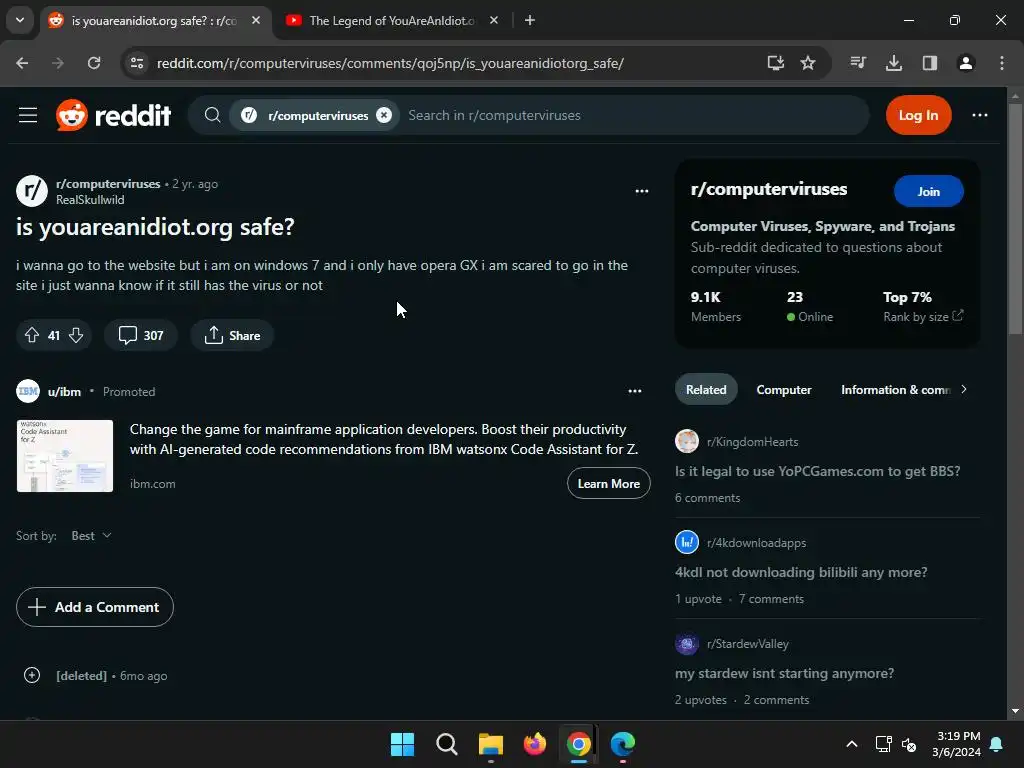Image resolution: width=1024 pixels, height=768 pixels.
Task: Click the Log In button
Action: [x=918, y=116]
